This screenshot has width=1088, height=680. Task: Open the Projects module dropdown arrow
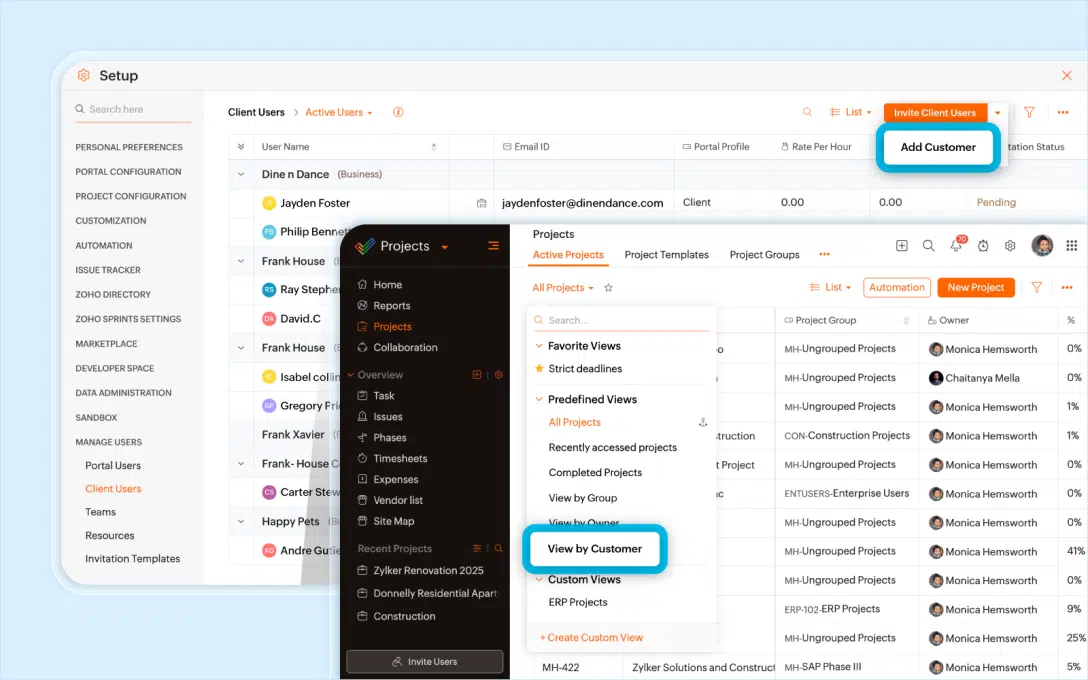click(x=445, y=247)
